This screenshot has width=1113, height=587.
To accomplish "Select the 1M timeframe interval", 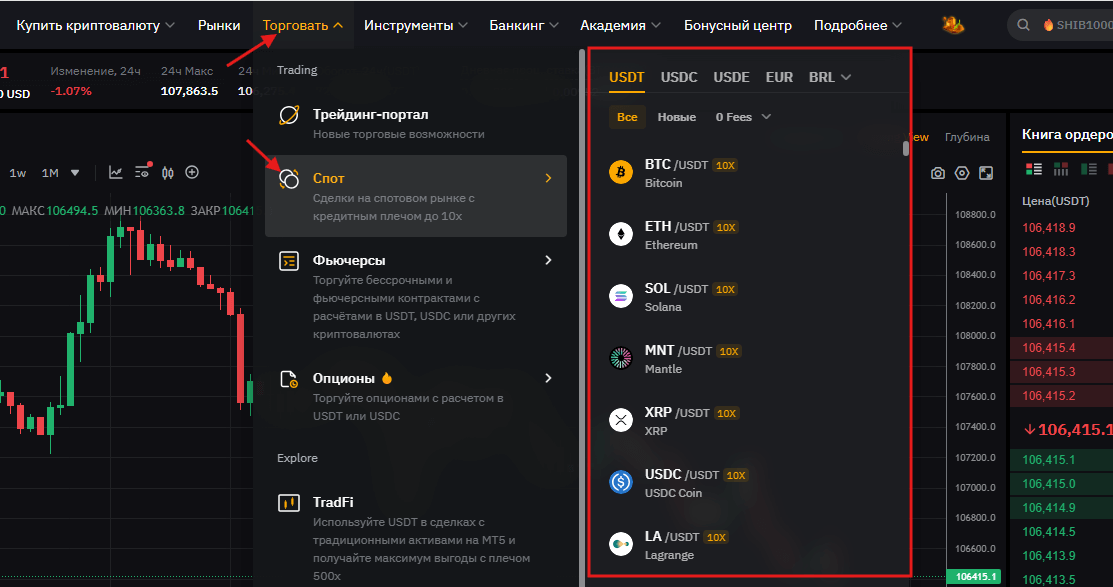I will [50, 173].
